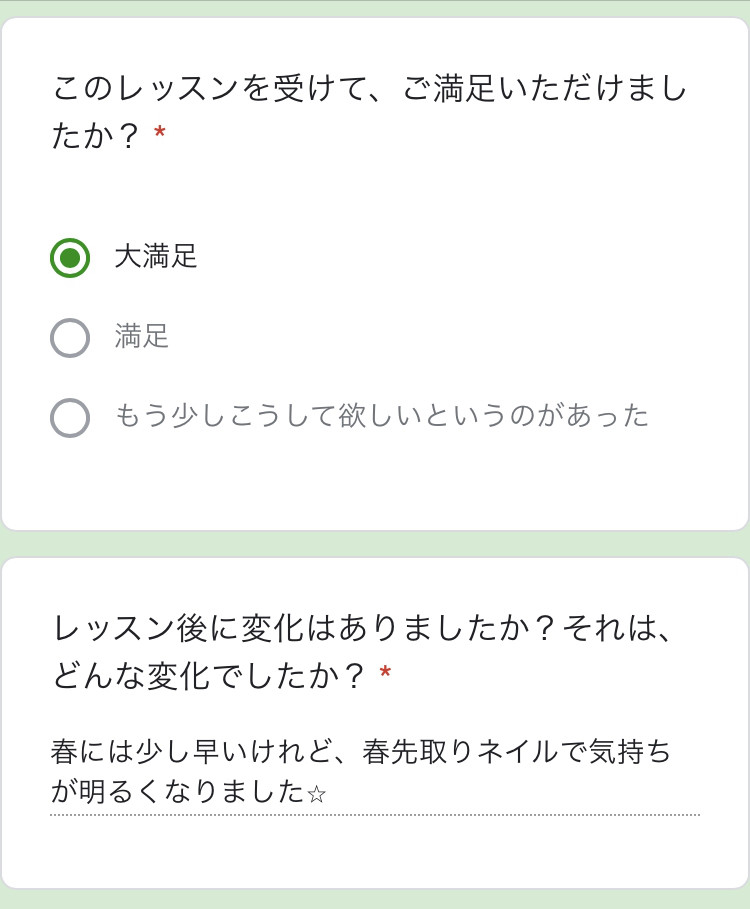750x909 pixels.
Task: Click the ☆ star ending the answer text
Action: 316,794
